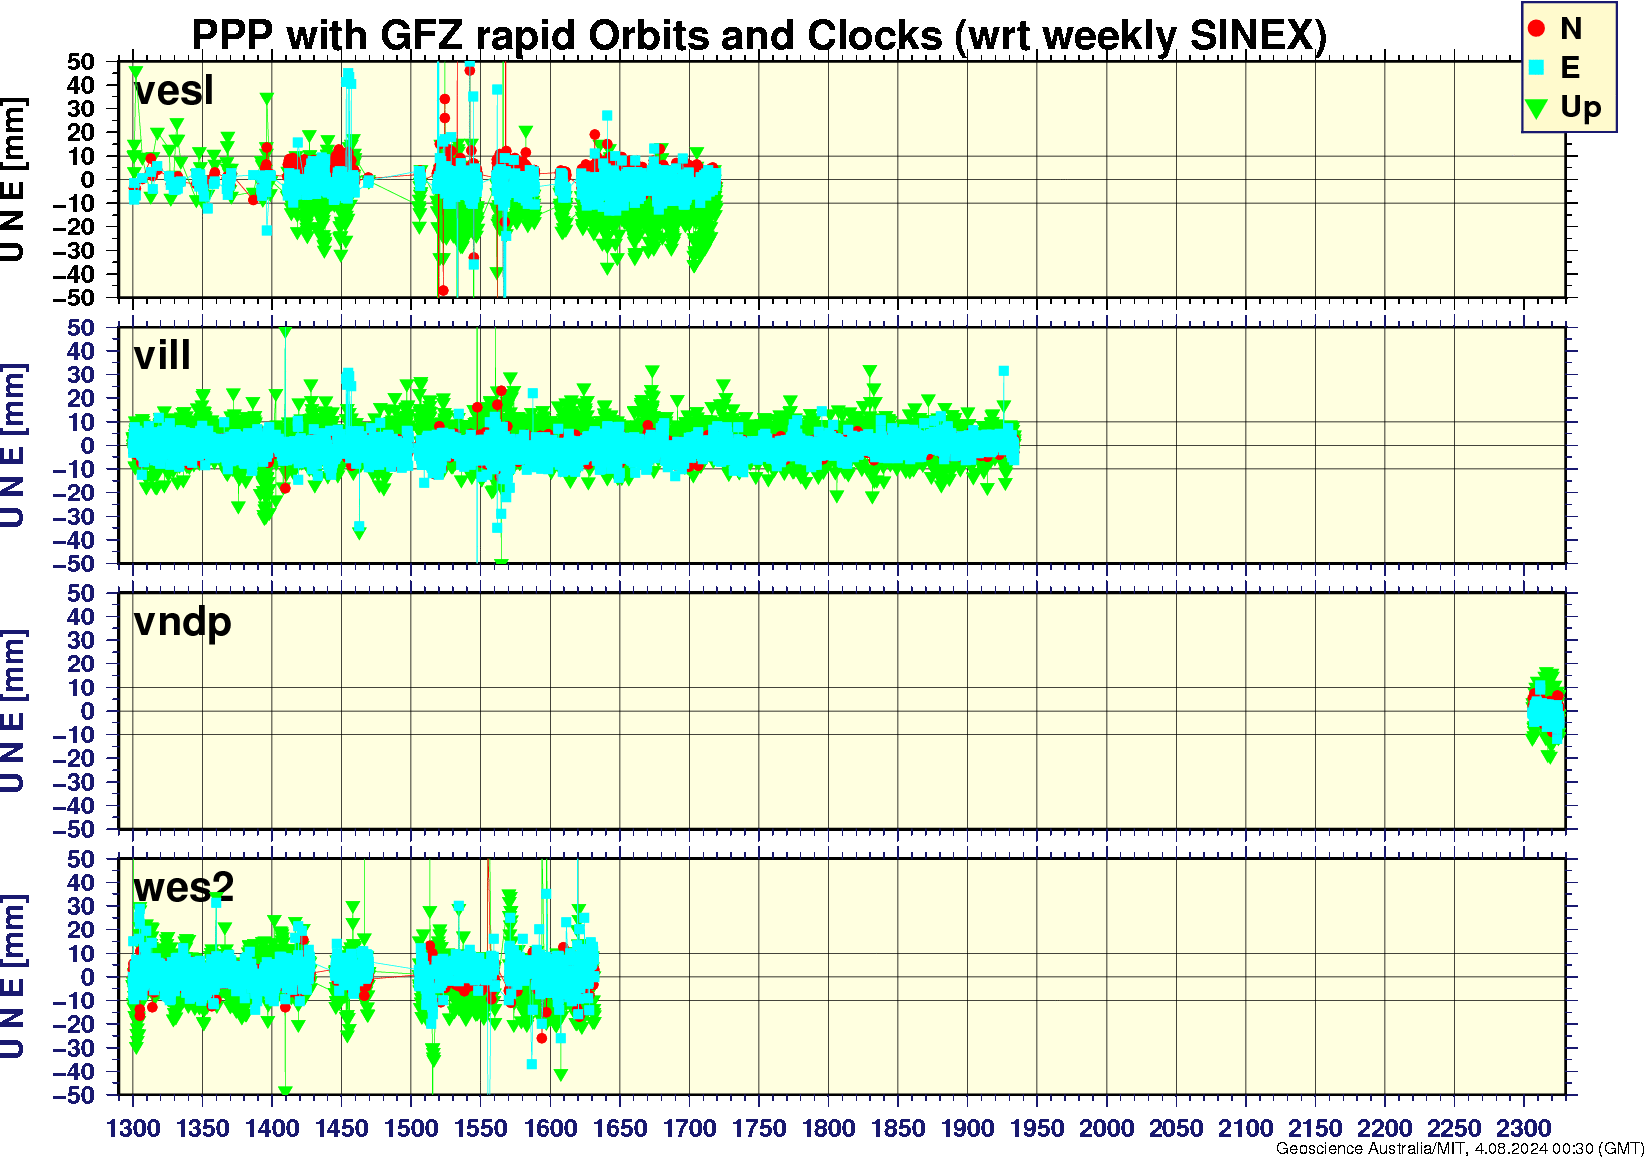Click x-axis tick label 2200

[x=1384, y=1128]
